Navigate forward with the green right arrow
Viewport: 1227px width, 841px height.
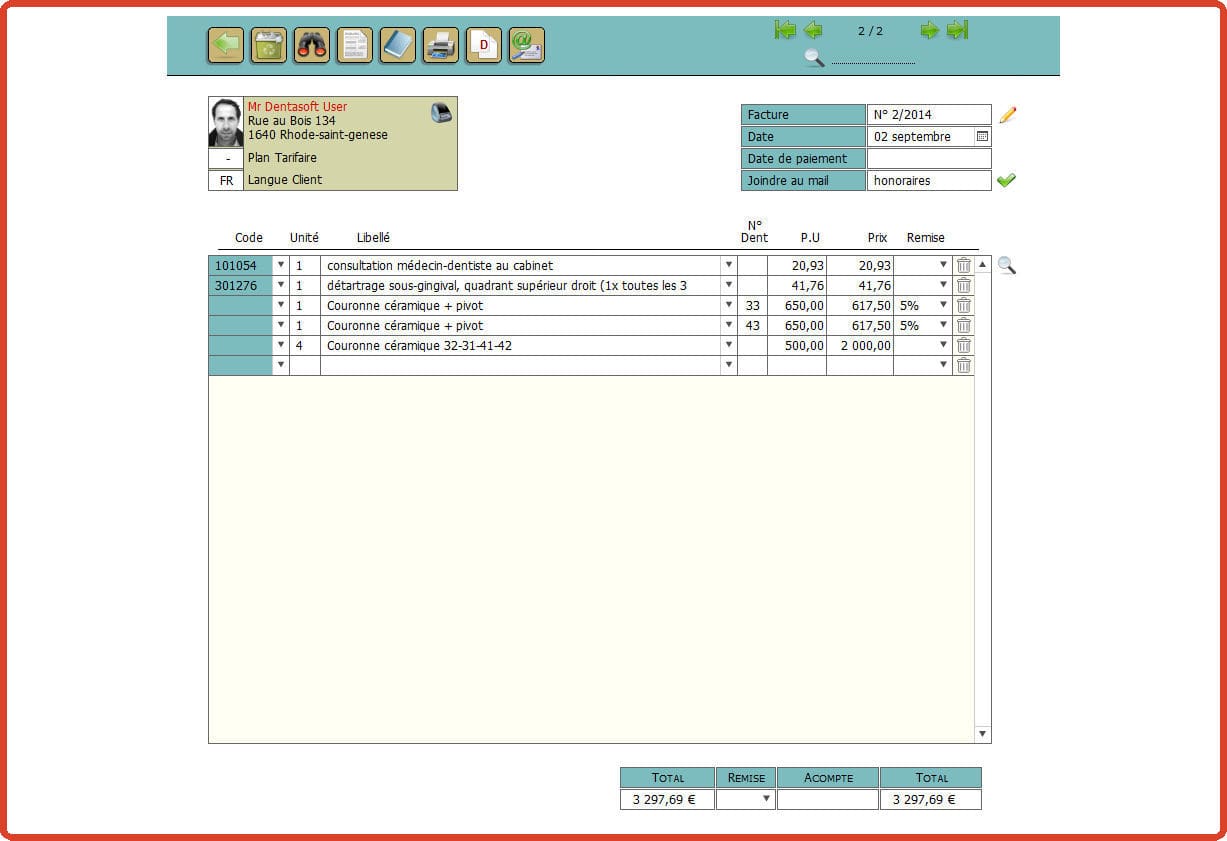(929, 30)
